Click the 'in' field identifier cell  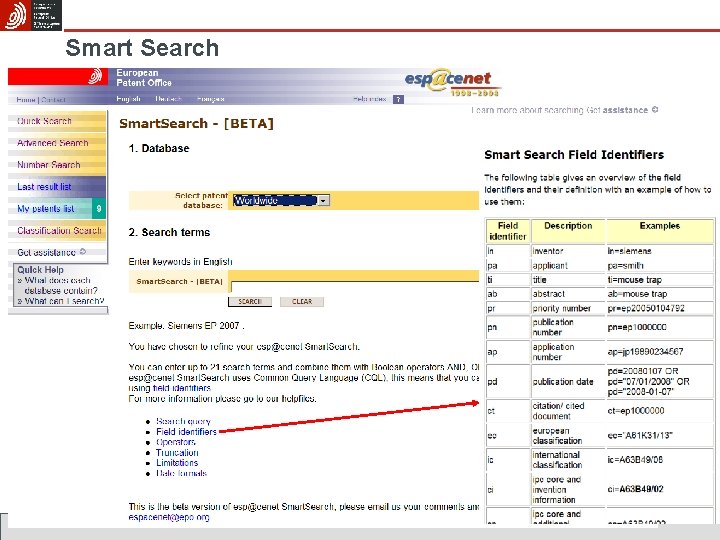508,251
